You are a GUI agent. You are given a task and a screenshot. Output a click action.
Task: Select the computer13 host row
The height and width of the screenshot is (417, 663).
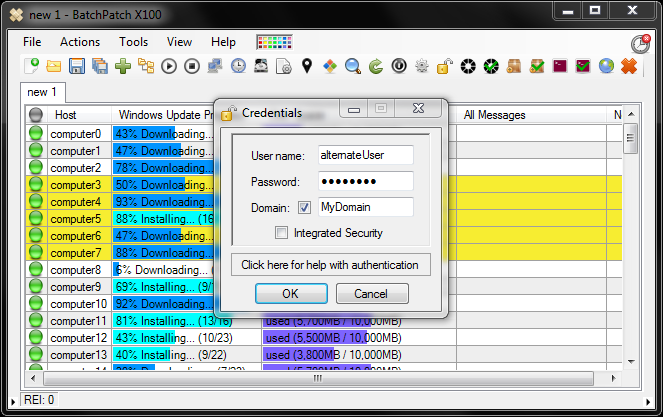[x=79, y=354]
